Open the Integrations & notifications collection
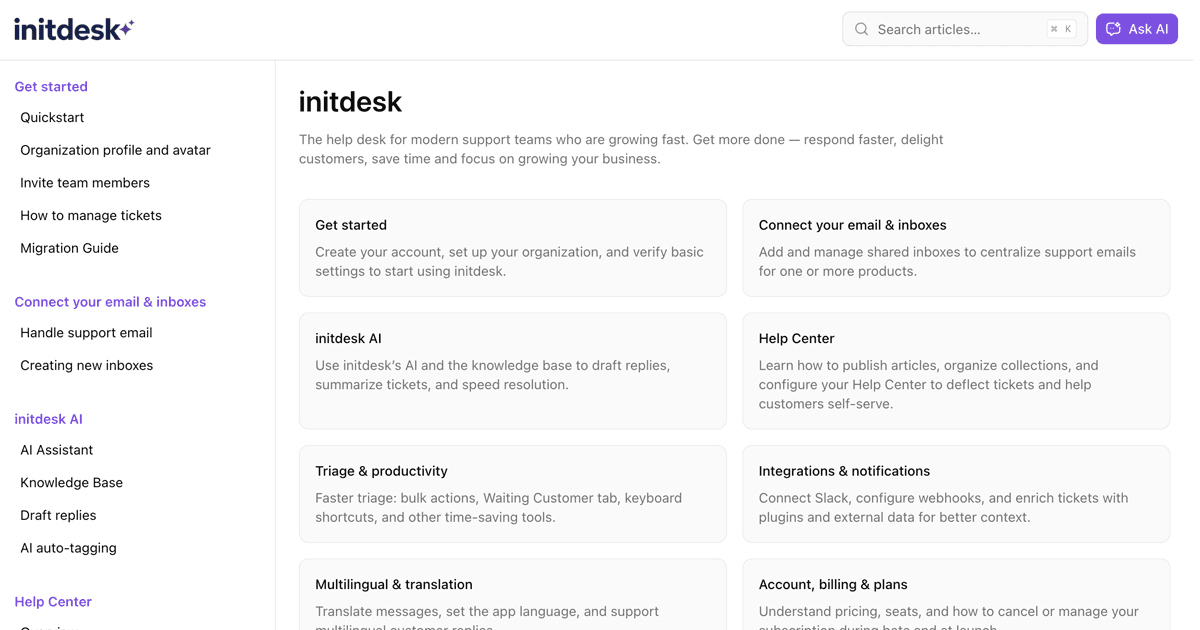The image size is (1200, 630). 956,493
